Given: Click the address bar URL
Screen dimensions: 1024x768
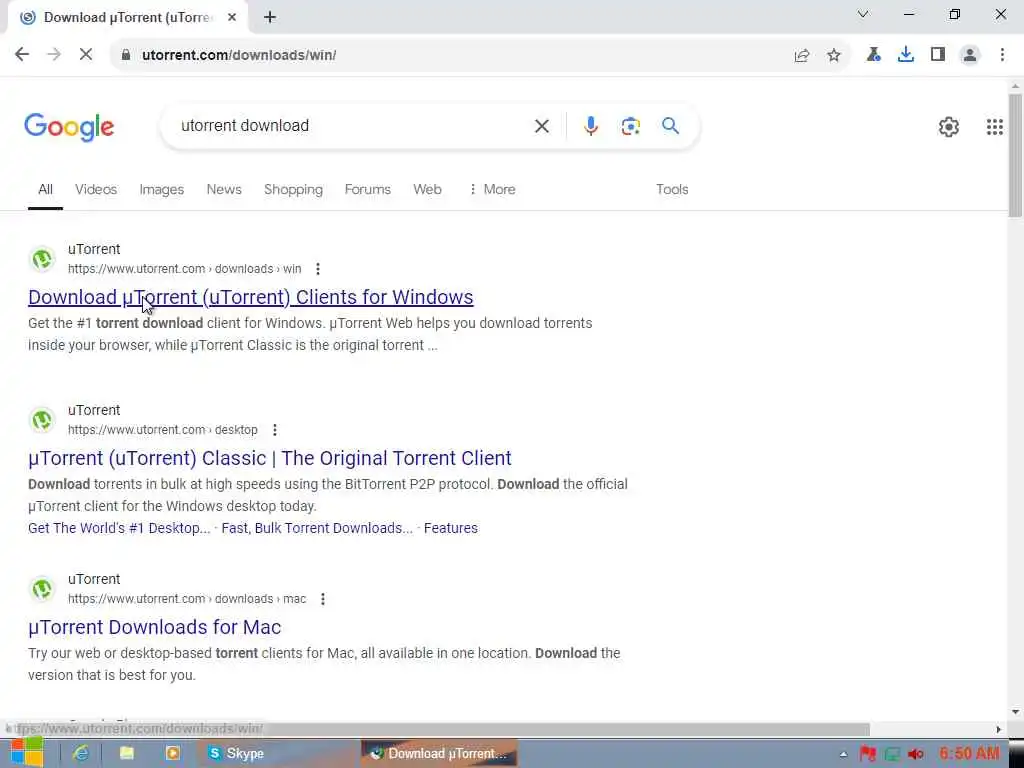Looking at the screenshot, I should point(239,55).
